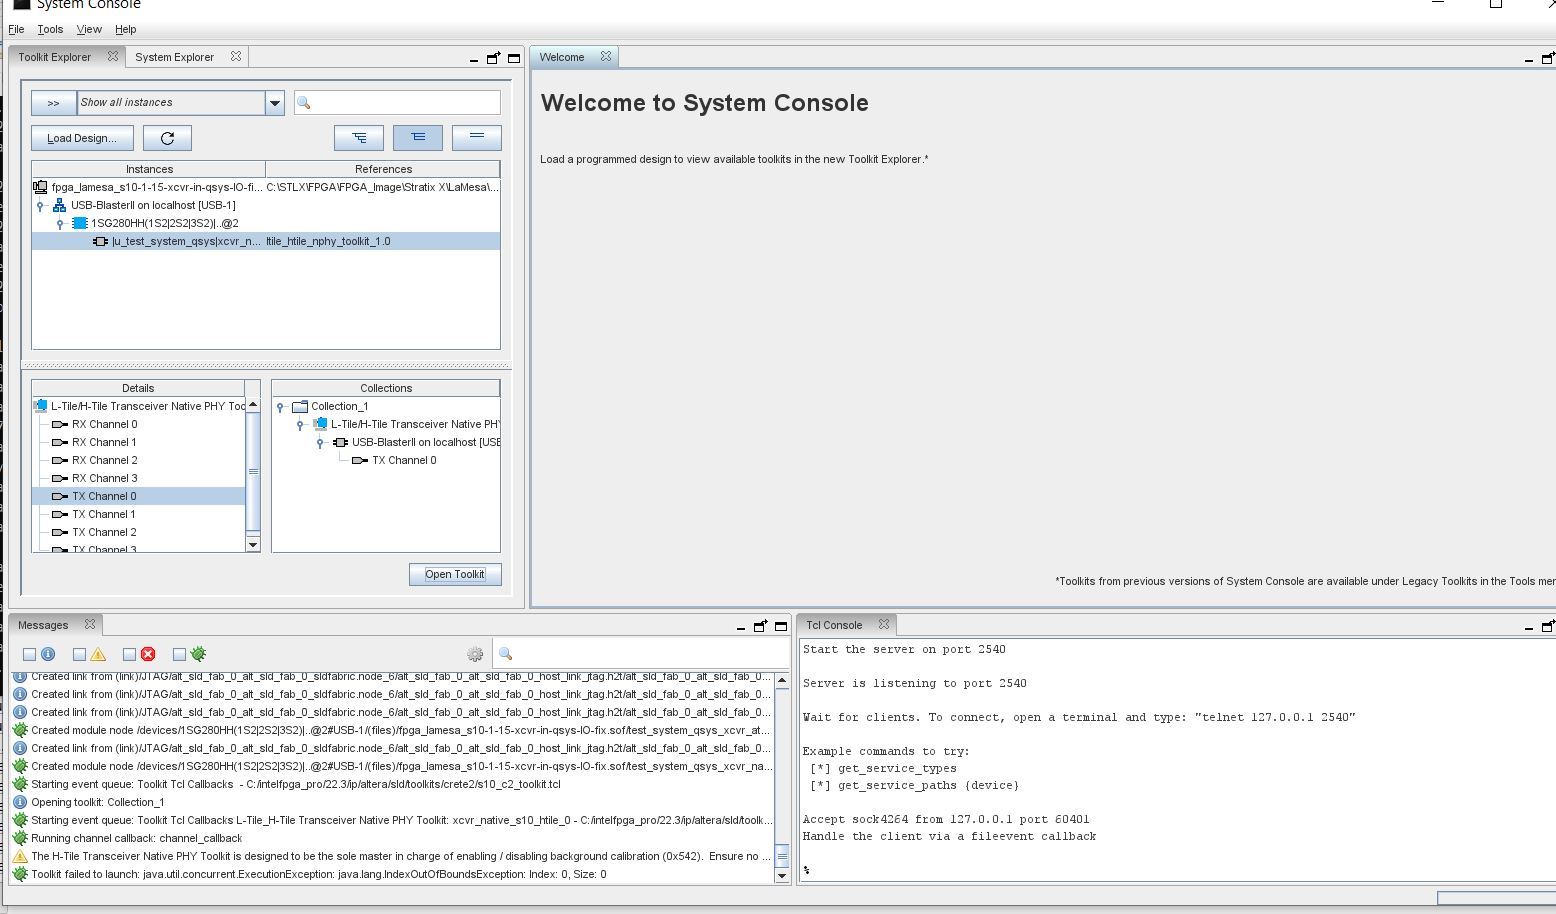1556x914 pixels.
Task: Switch to the System Explorer tab
Action: pyautogui.click(x=174, y=57)
